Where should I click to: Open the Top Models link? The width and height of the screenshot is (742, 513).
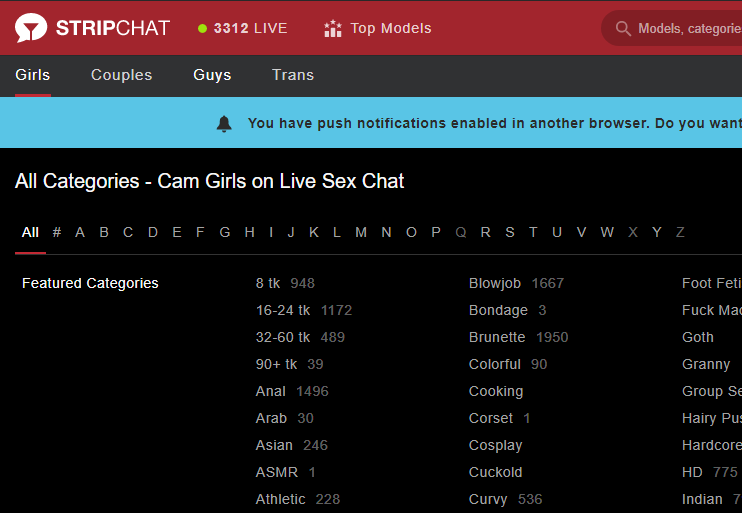pos(391,28)
